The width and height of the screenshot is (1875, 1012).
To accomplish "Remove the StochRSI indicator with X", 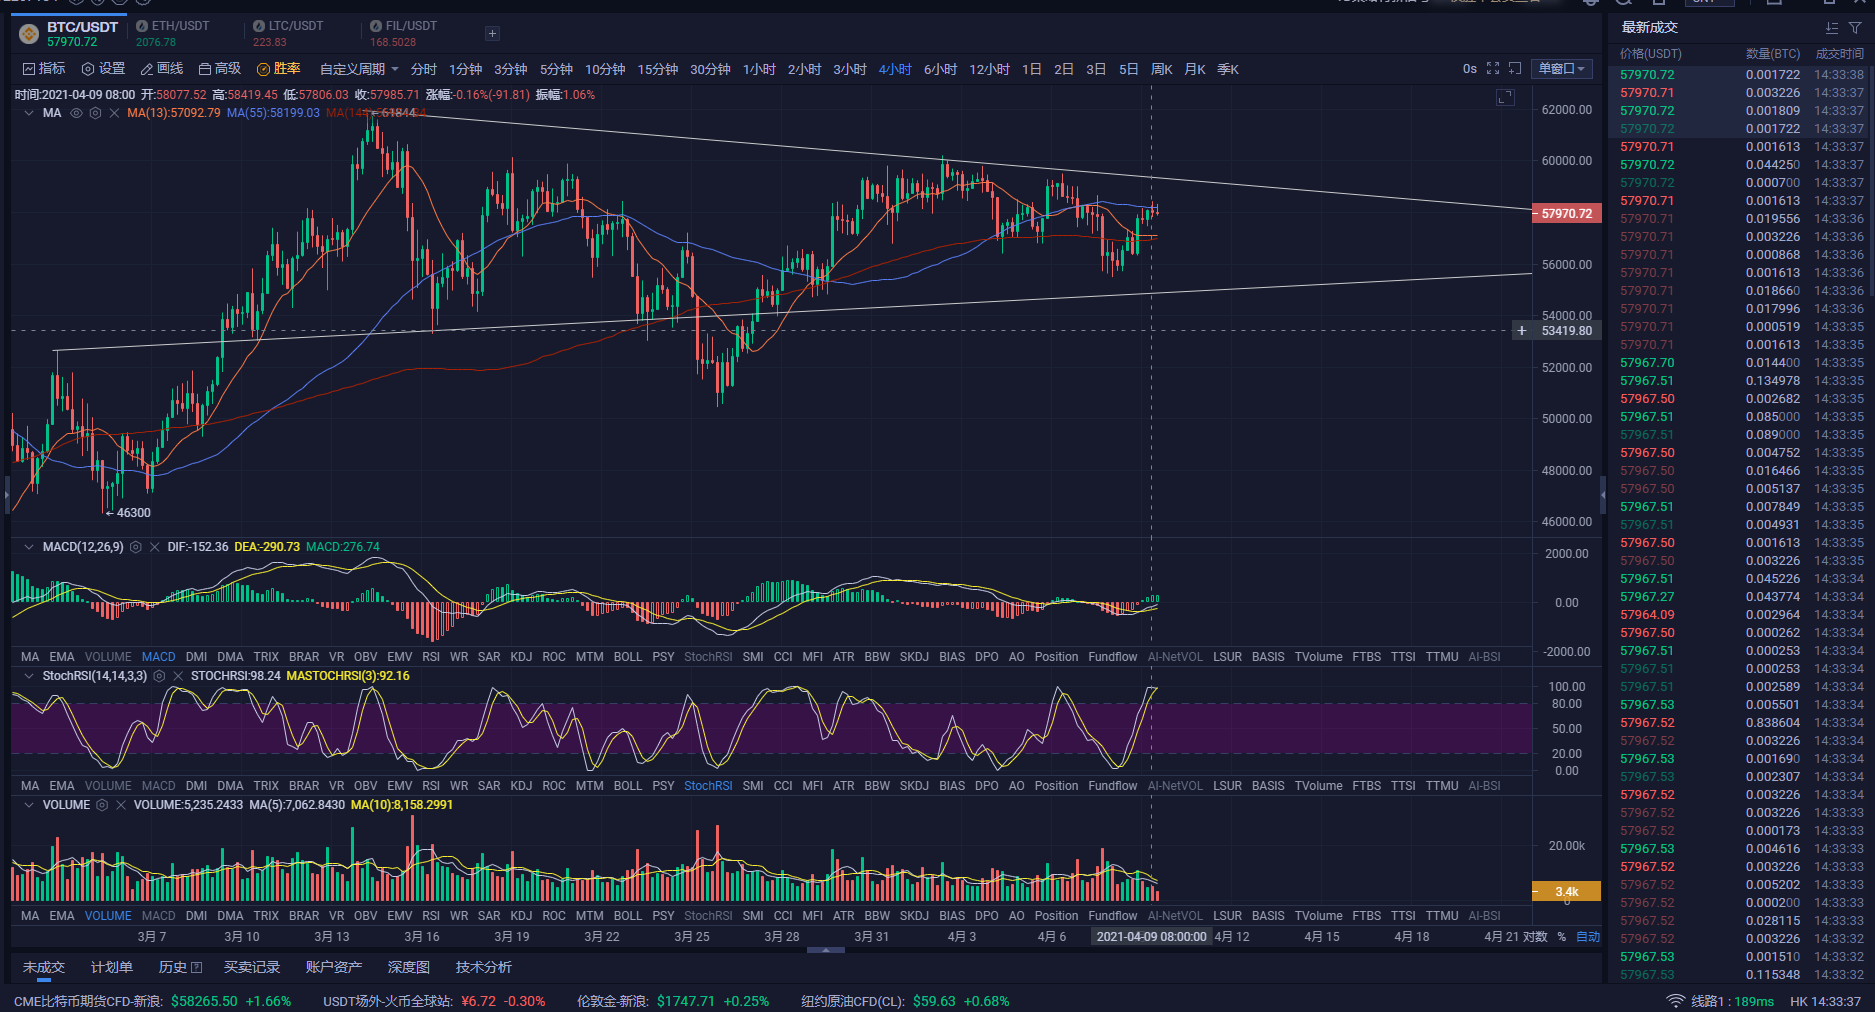I will pyautogui.click(x=178, y=676).
